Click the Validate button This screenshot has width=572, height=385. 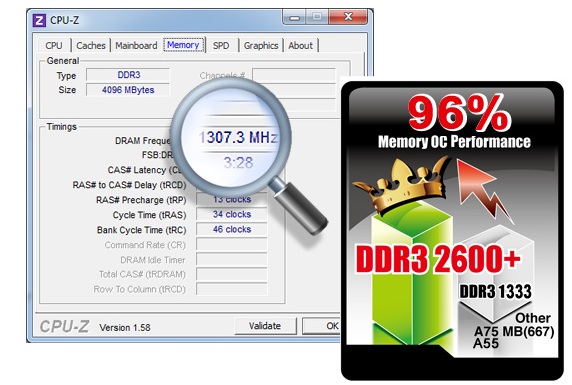pyautogui.click(x=265, y=326)
